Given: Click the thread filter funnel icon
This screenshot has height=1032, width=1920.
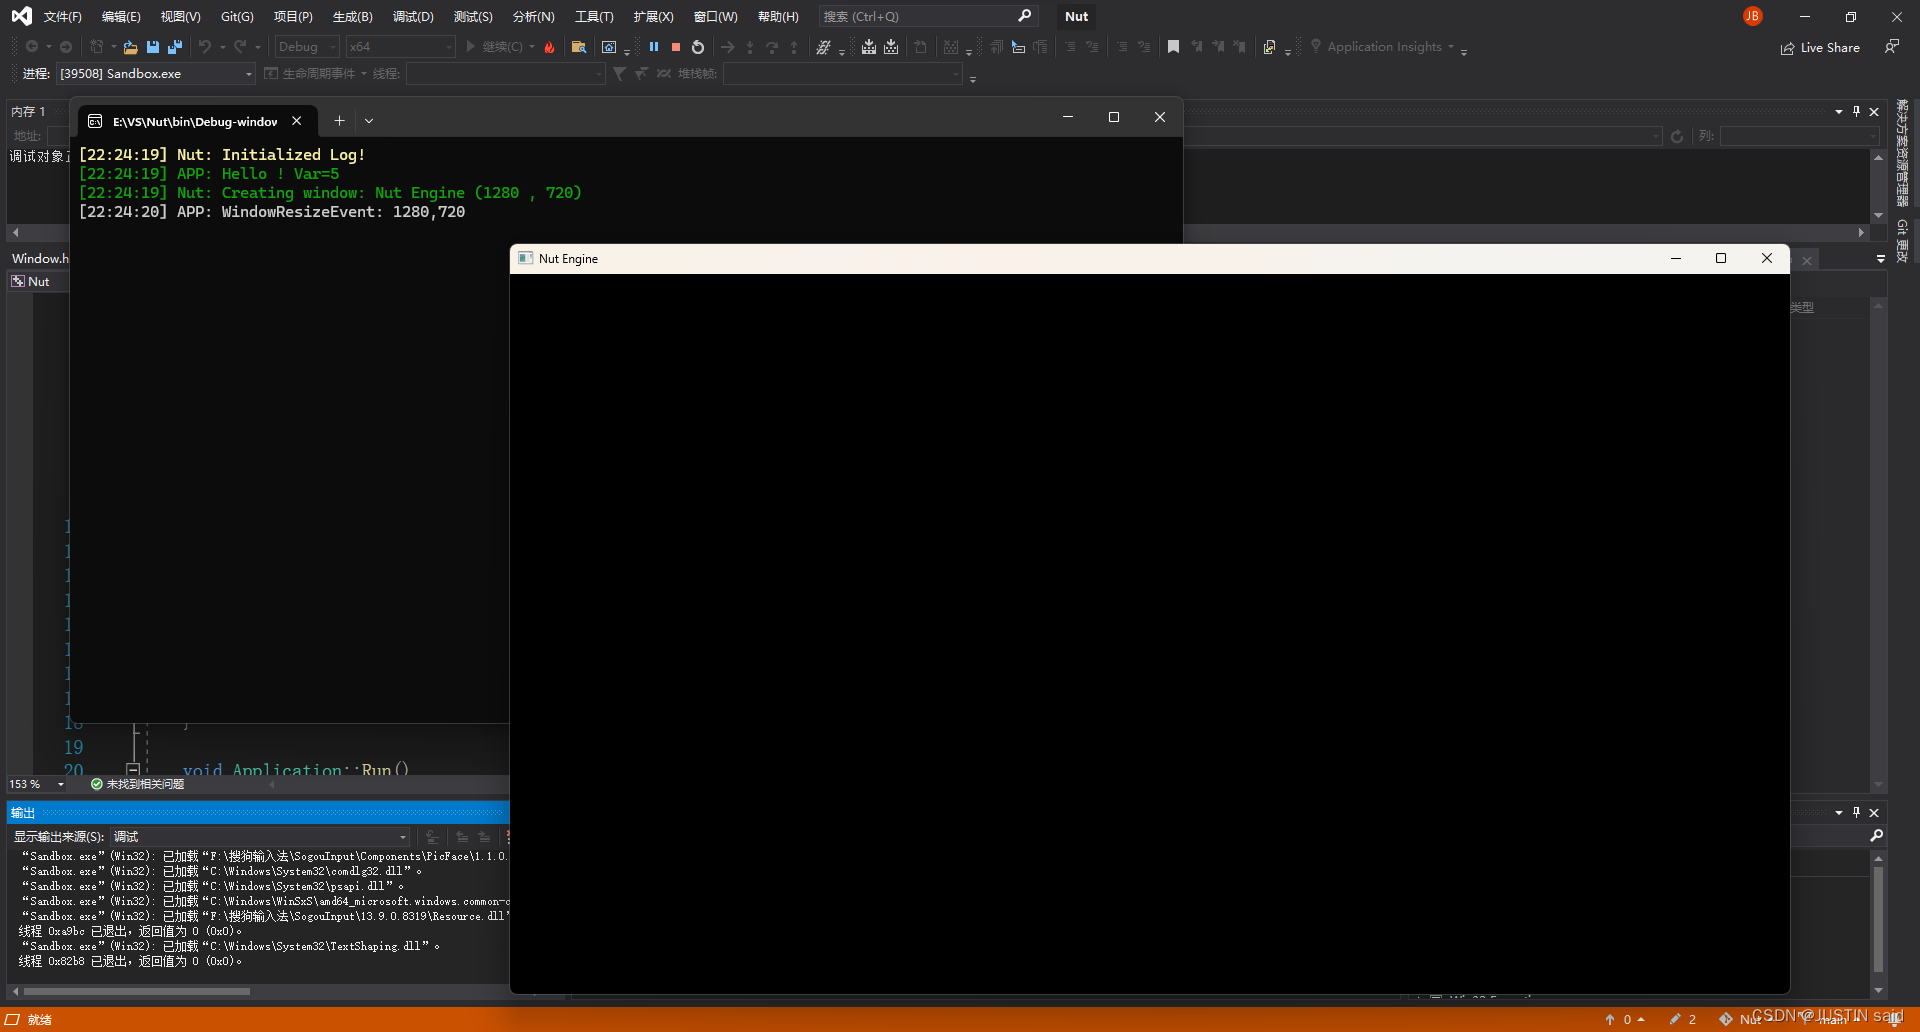Looking at the screenshot, I should [619, 74].
